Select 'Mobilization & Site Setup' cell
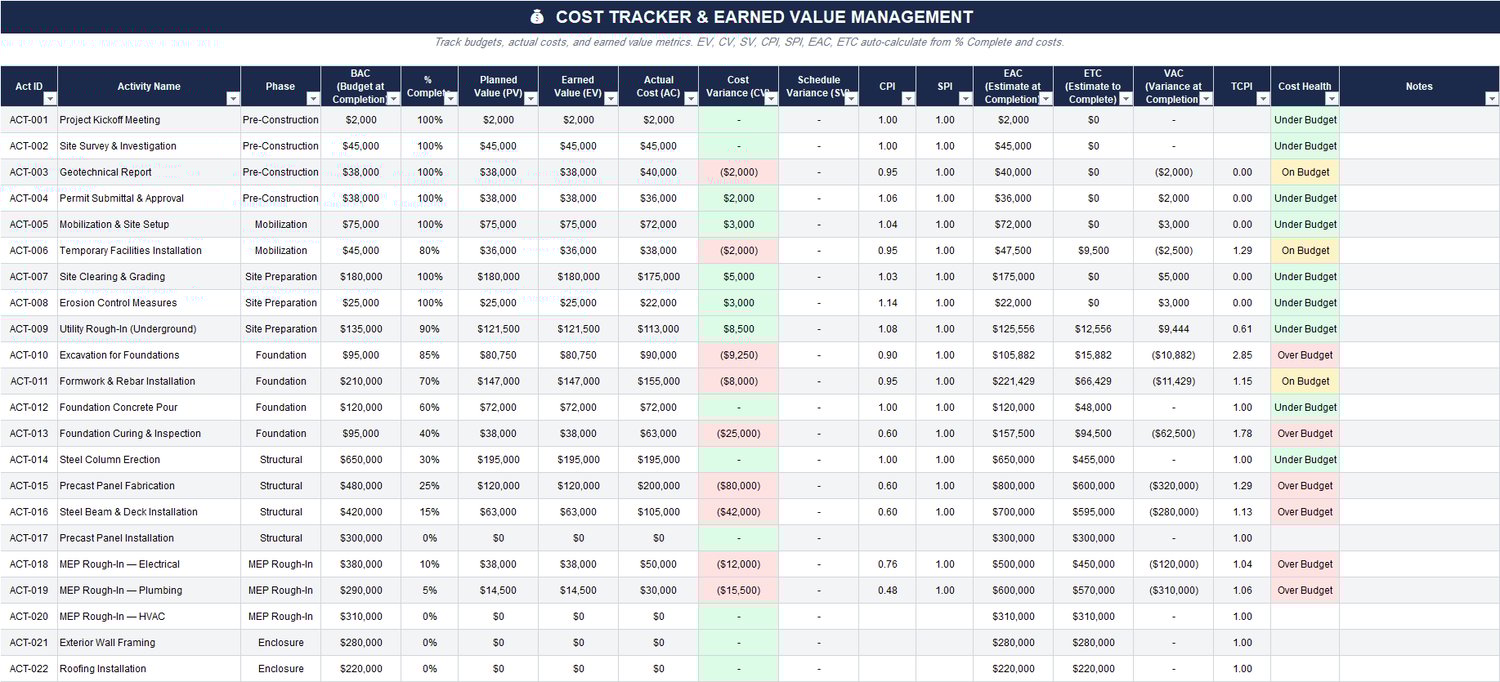Viewport: 1500px width, 682px height. click(149, 224)
